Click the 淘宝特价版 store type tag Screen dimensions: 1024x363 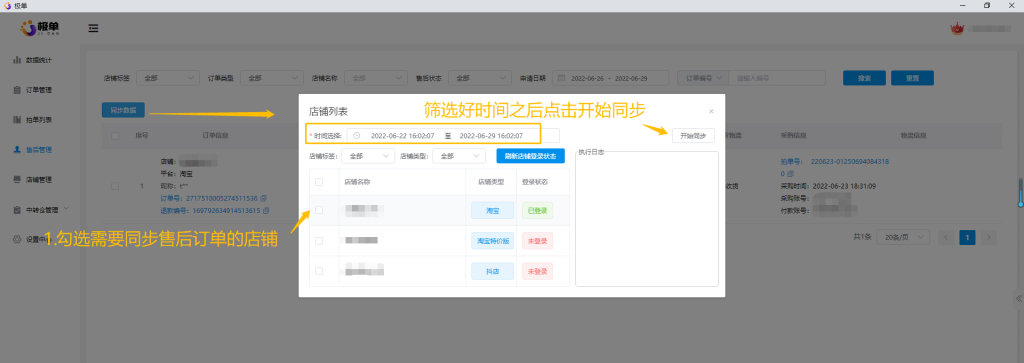(492, 241)
